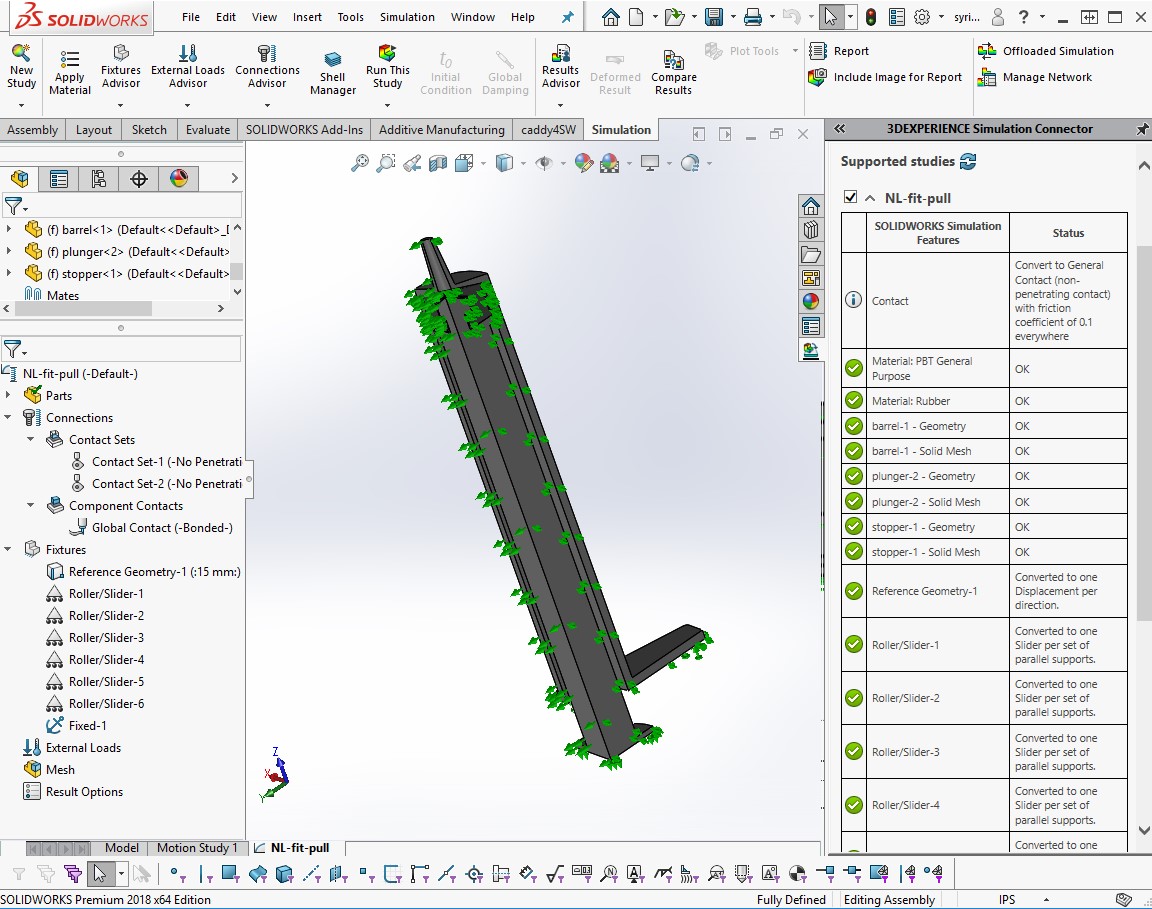Open the Apply Material tool
Screen dimensions: 1152x909
(x=69, y=70)
